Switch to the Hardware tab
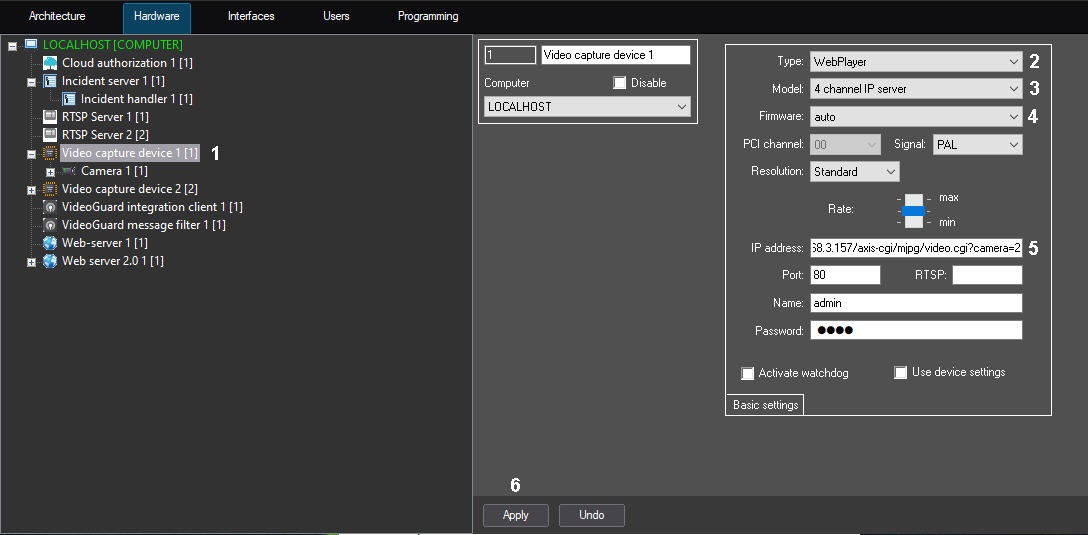 click(156, 16)
